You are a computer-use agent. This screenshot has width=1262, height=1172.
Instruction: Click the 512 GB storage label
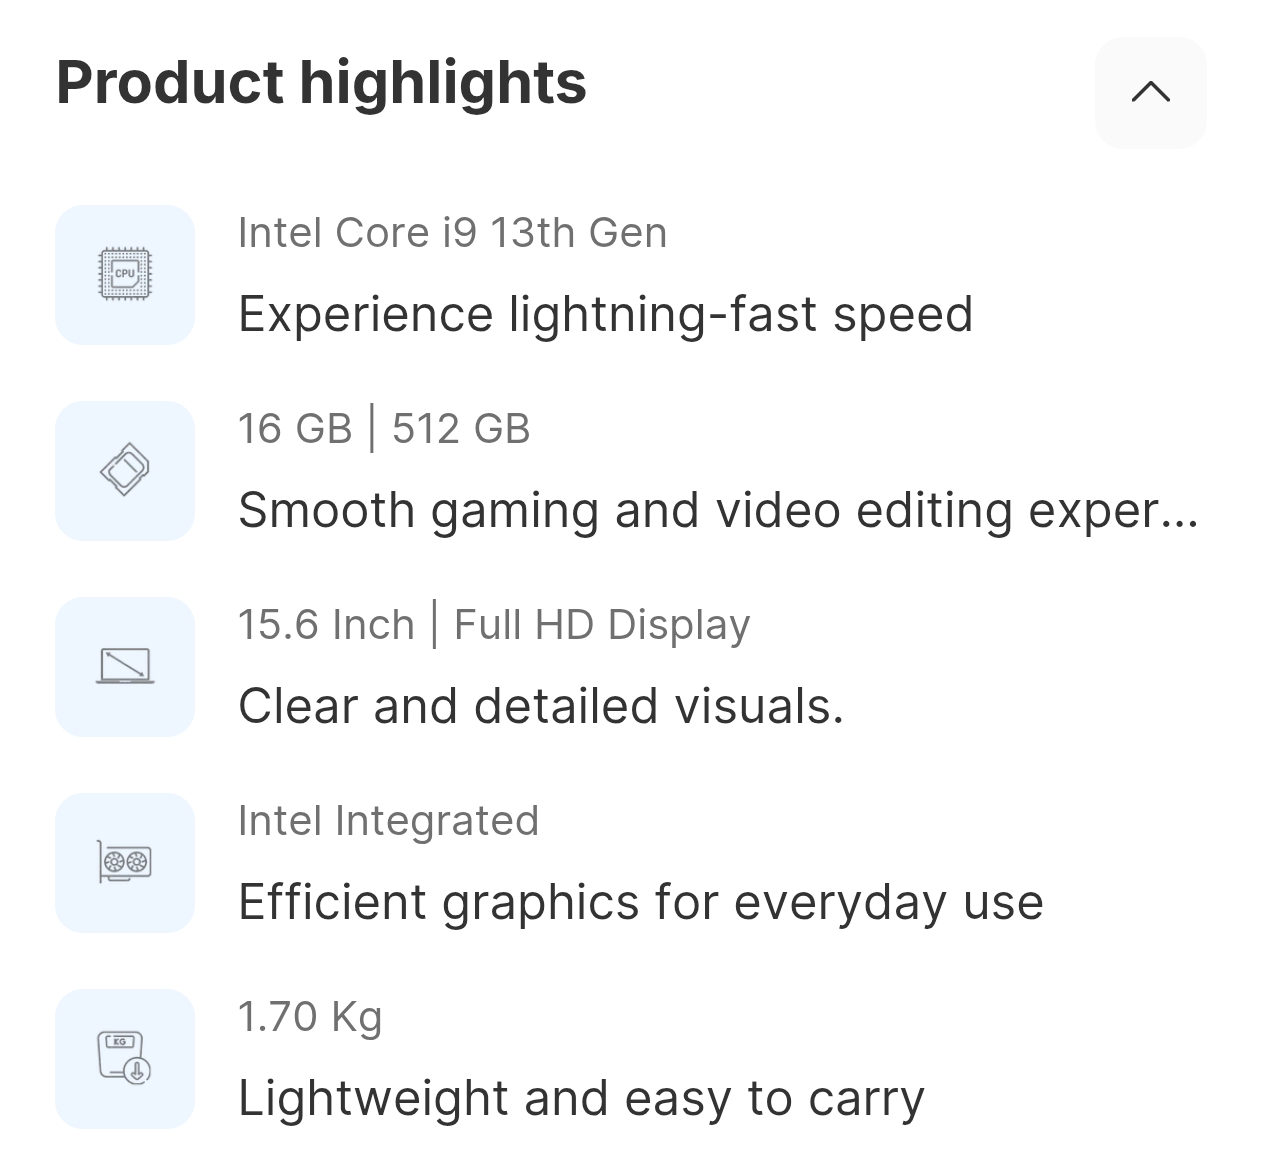[461, 429]
